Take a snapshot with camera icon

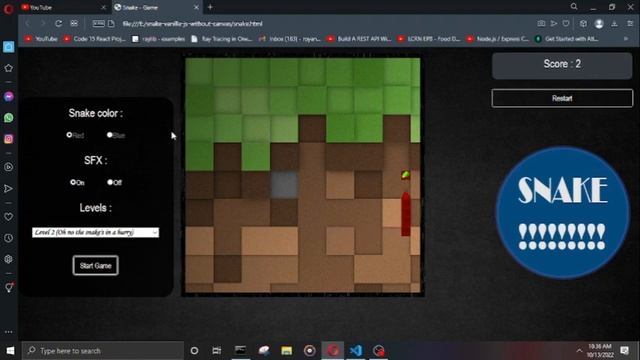[x=541, y=24]
